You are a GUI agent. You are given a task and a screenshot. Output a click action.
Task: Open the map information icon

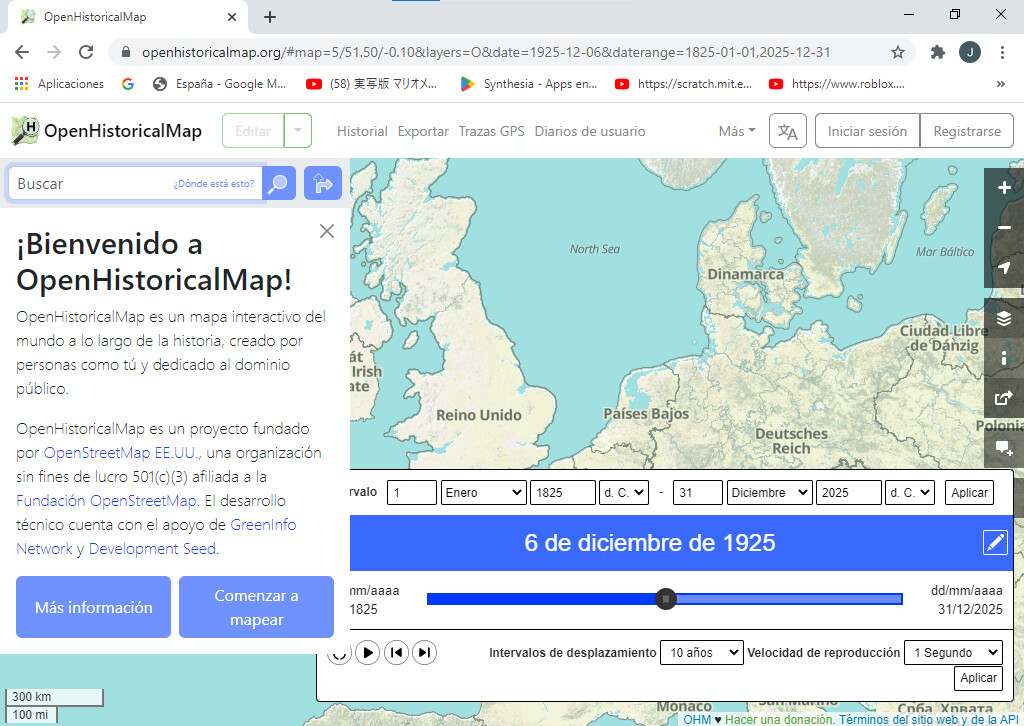tap(1004, 358)
